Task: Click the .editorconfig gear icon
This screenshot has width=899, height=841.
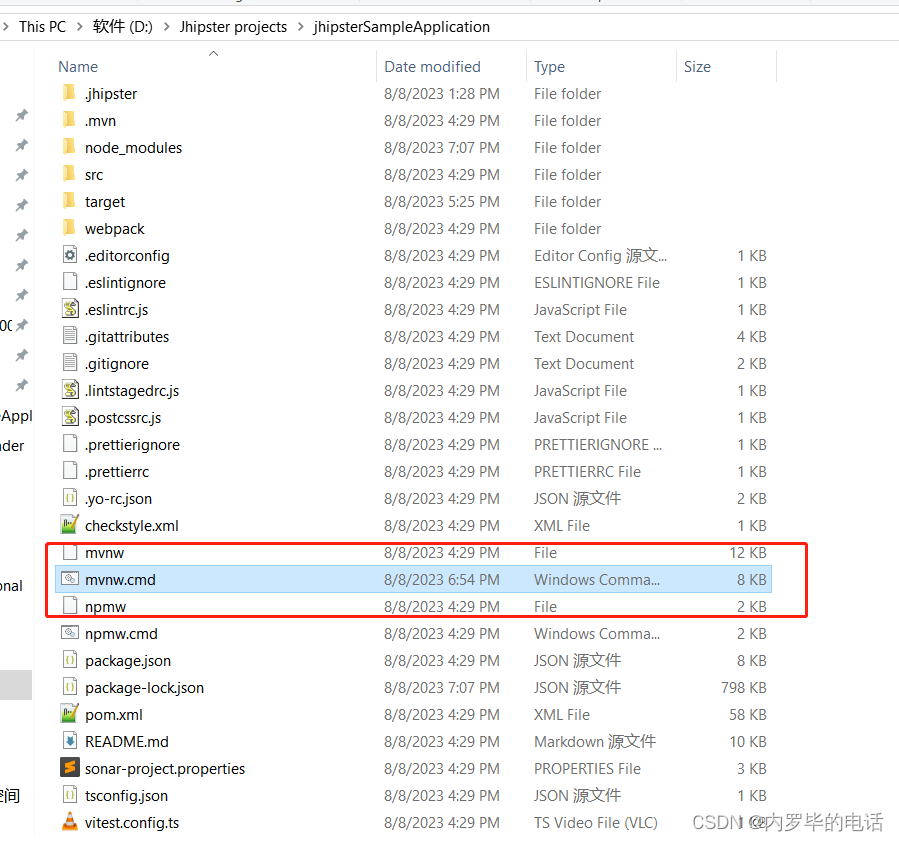Action: point(69,255)
